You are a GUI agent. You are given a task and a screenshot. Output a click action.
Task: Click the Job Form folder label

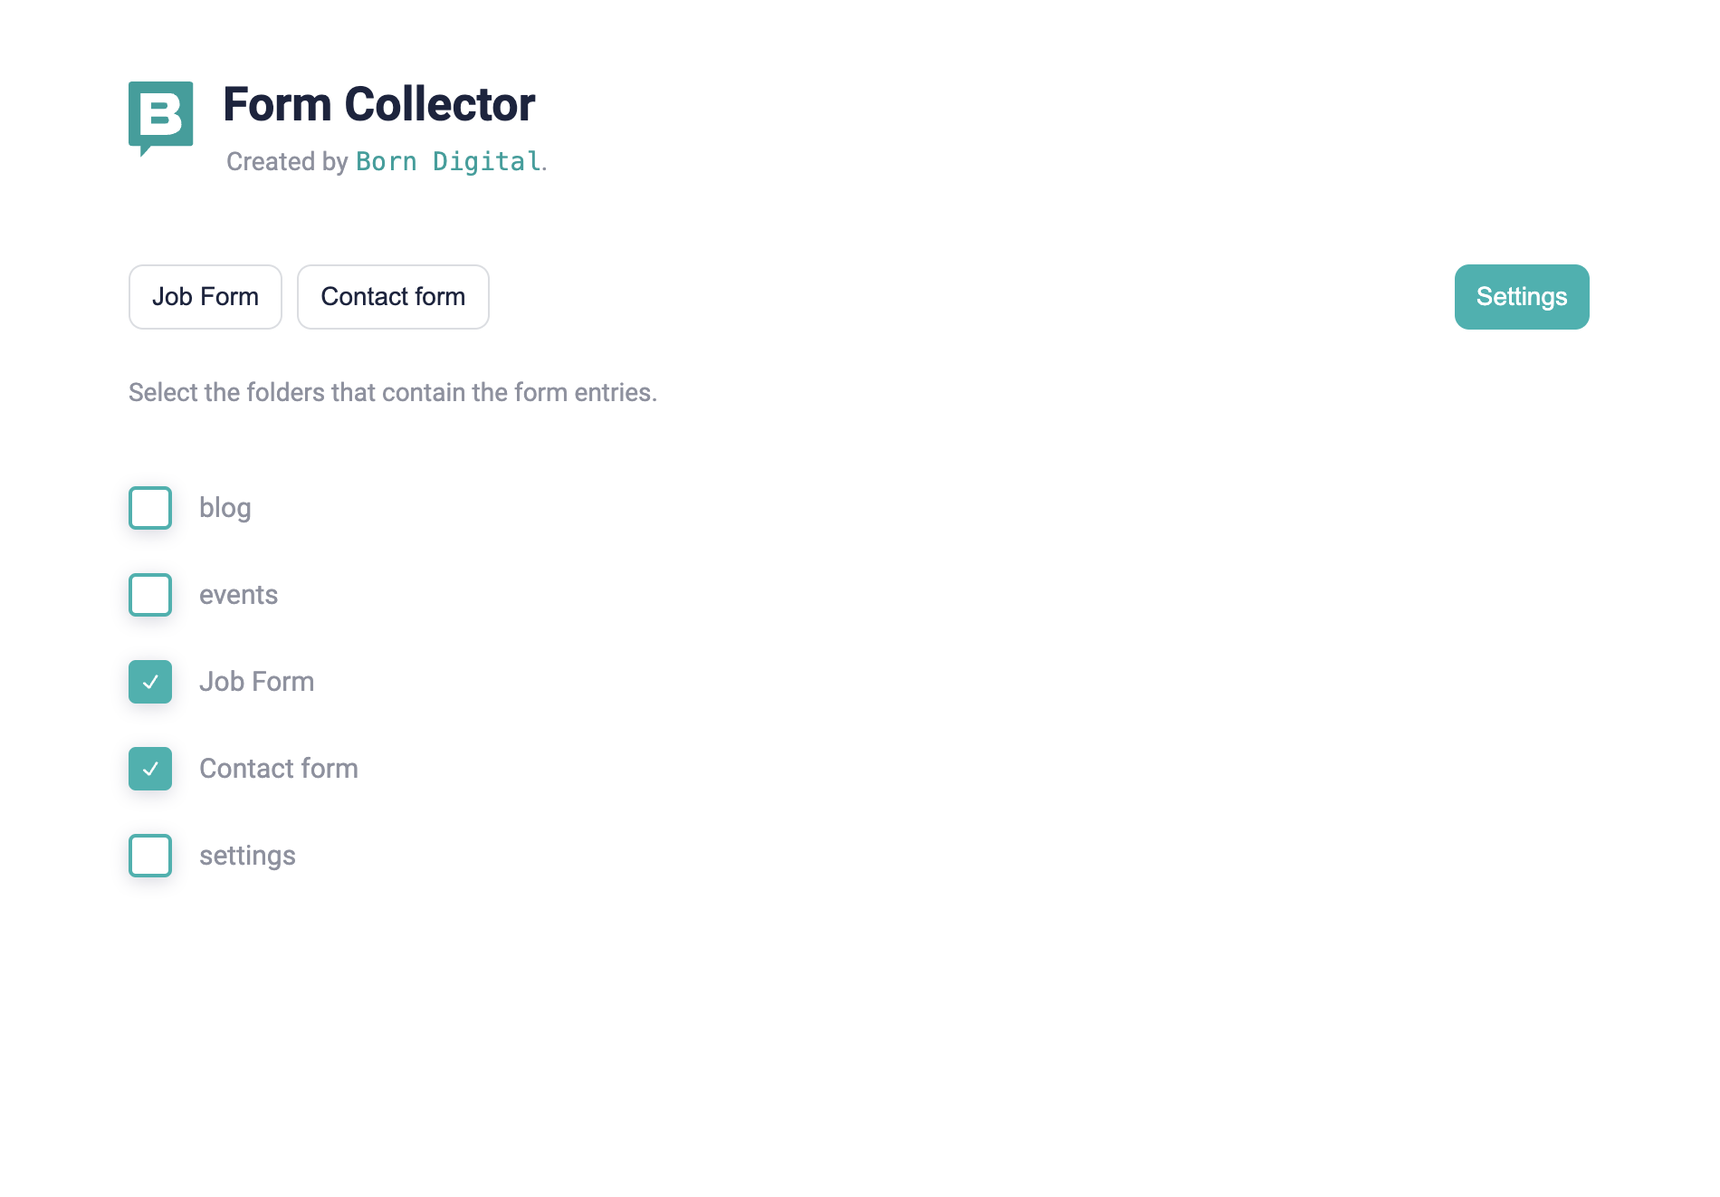coord(256,682)
